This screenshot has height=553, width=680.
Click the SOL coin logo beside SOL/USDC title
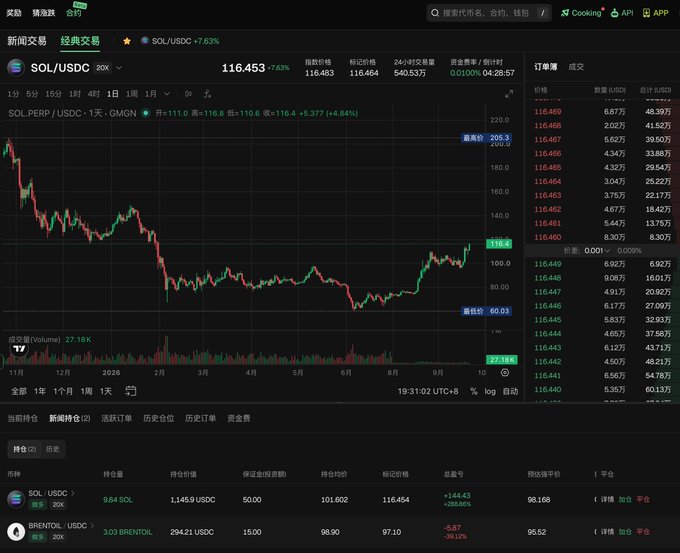(x=16, y=68)
